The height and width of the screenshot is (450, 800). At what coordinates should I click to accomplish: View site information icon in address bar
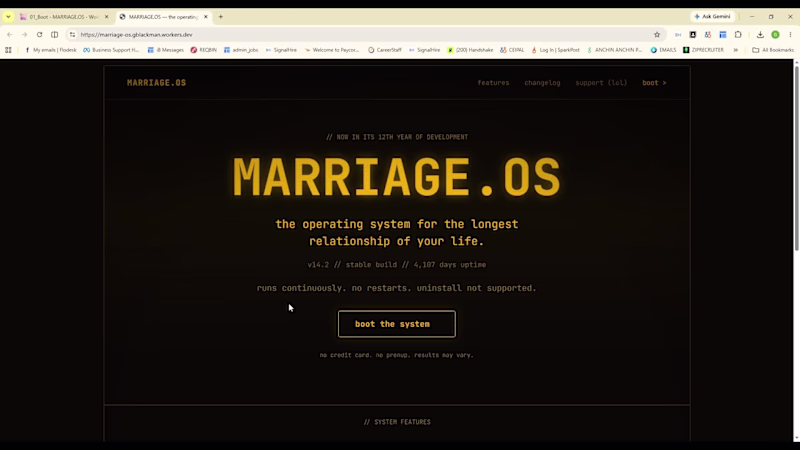[x=72, y=35]
